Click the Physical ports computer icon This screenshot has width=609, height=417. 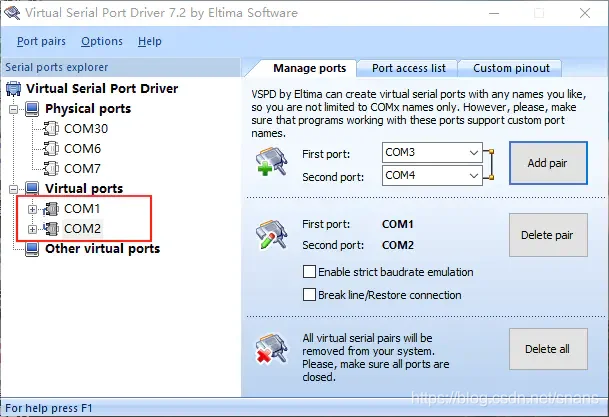[x=32, y=109]
